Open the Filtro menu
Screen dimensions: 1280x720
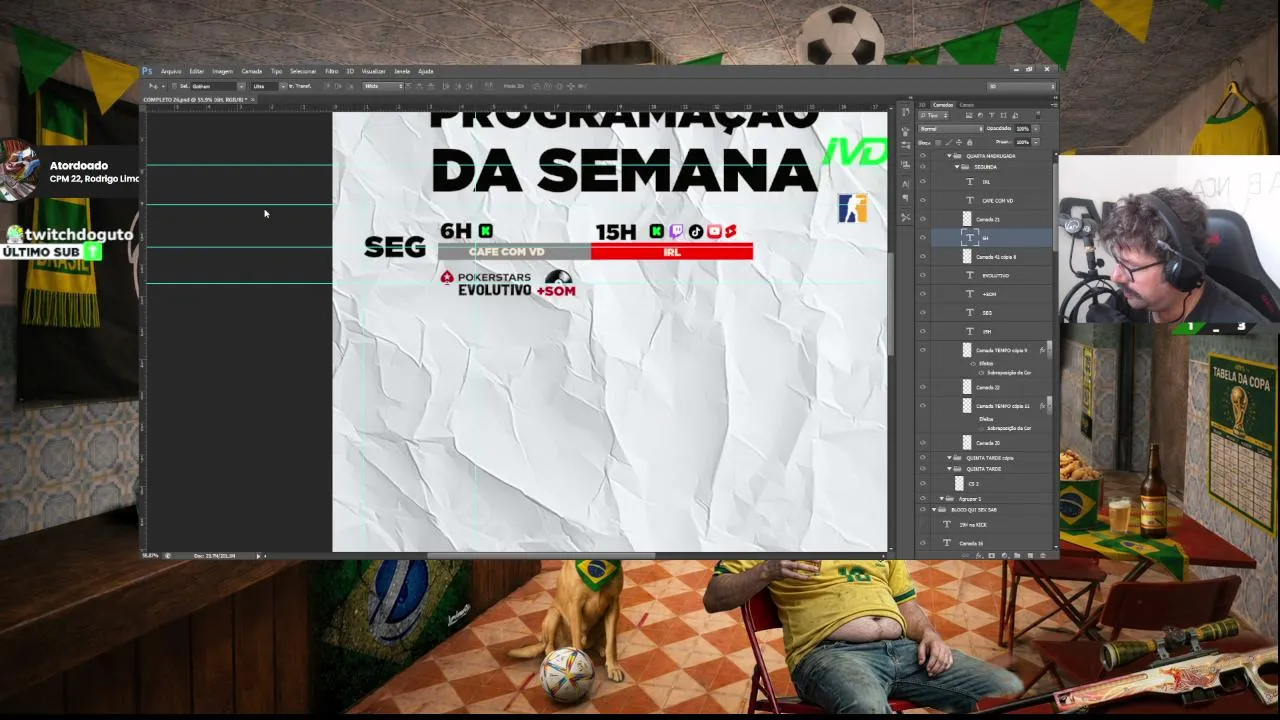(x=331, y=71)
